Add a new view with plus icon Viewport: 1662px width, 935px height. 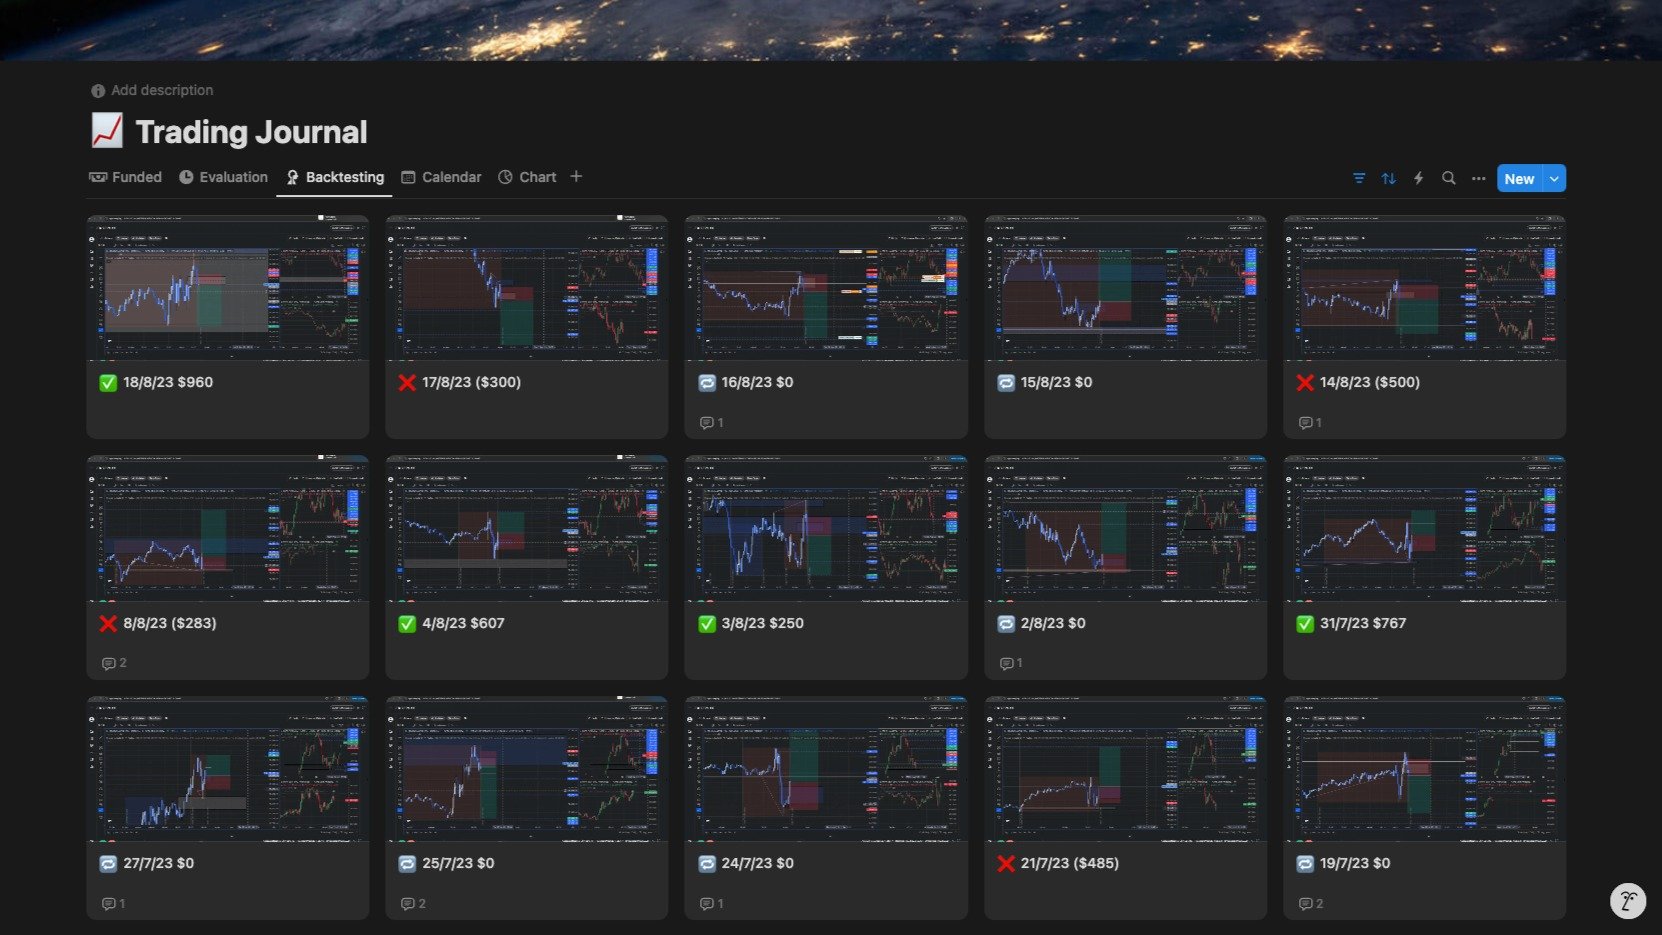click(576, 177)
